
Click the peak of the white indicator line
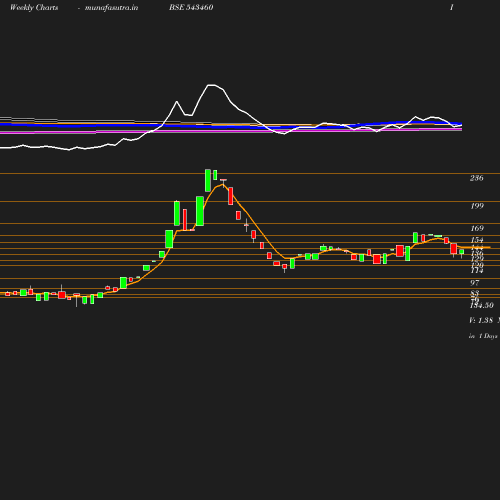211,85
